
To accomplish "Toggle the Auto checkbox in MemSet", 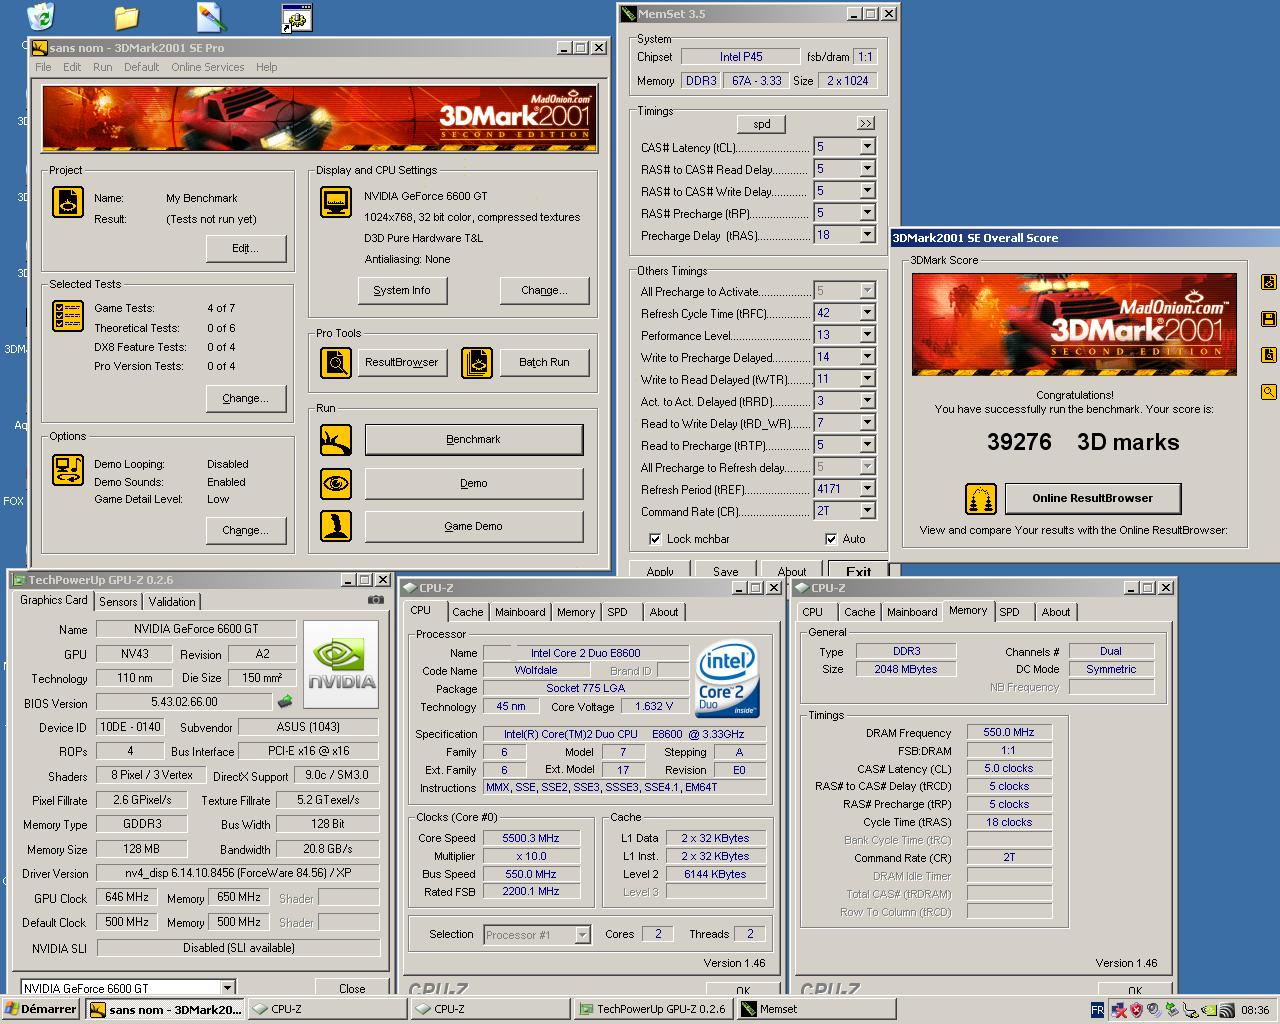I will pos(831,539).
